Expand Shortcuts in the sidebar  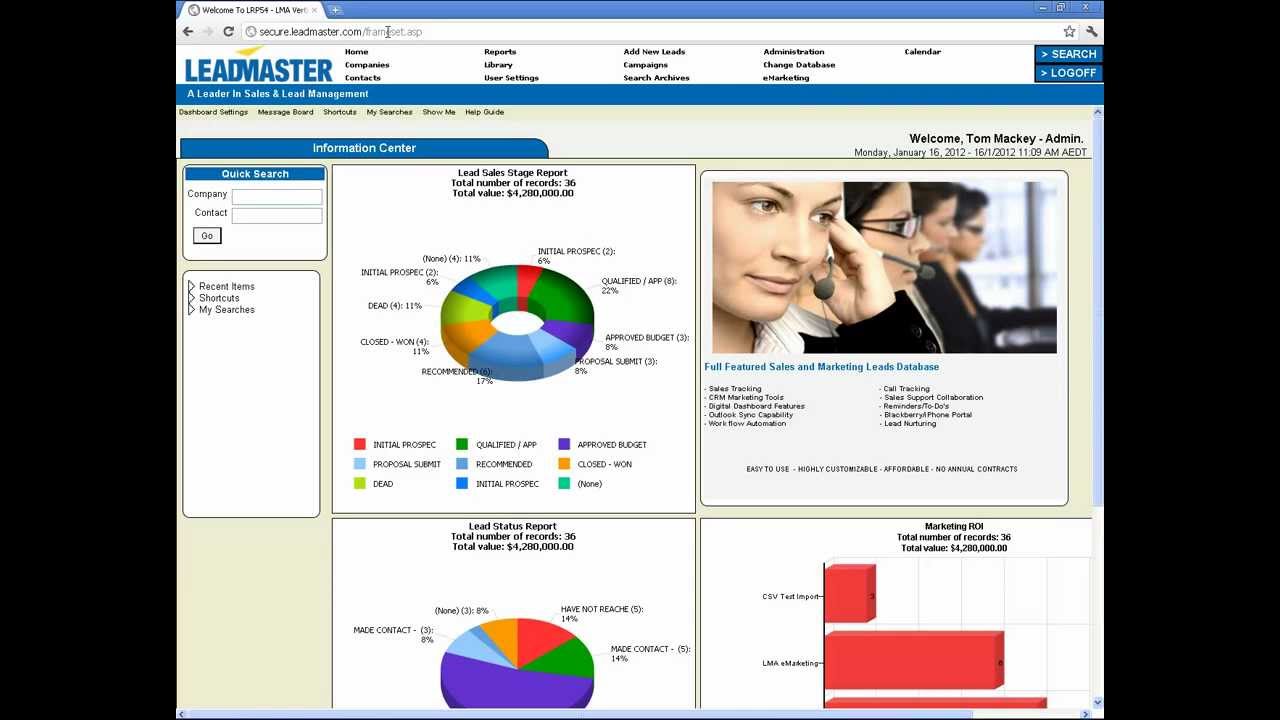pos(214,298)
